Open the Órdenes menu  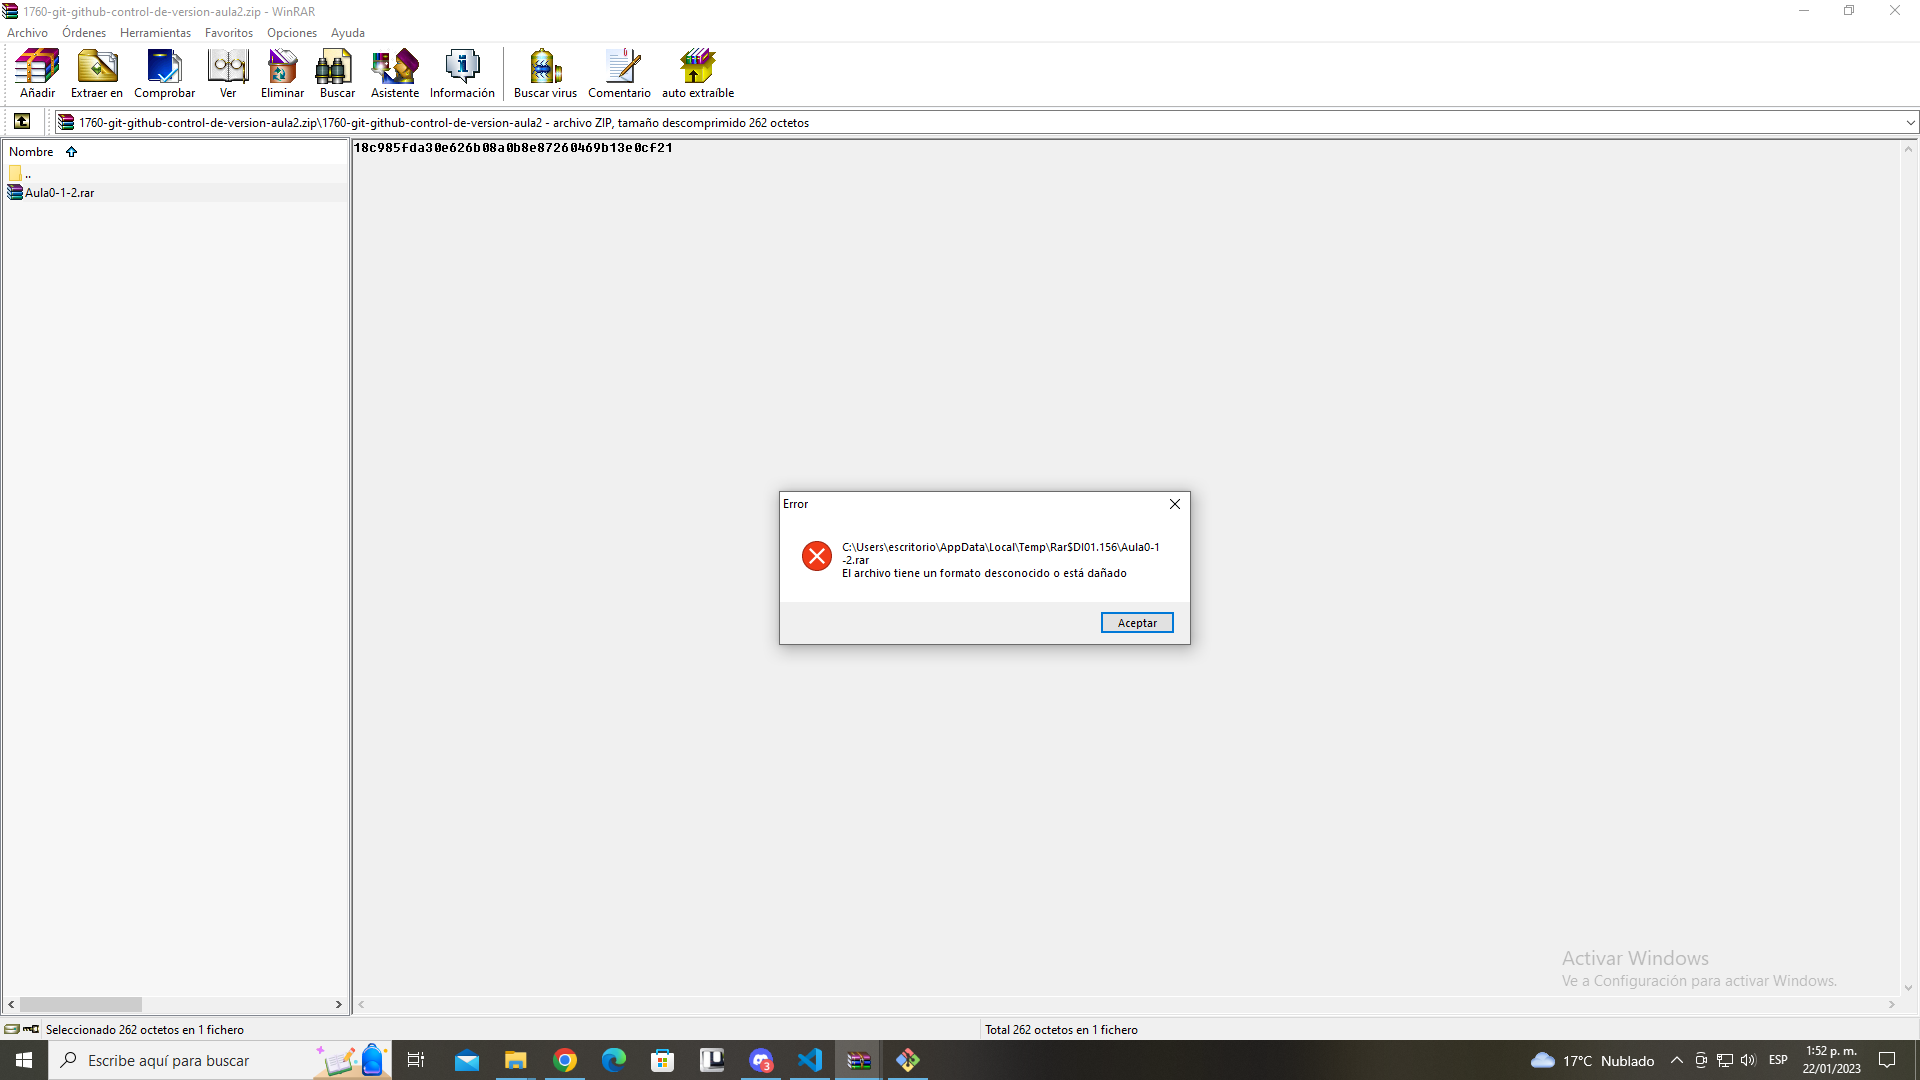click(x=84, y=33)
